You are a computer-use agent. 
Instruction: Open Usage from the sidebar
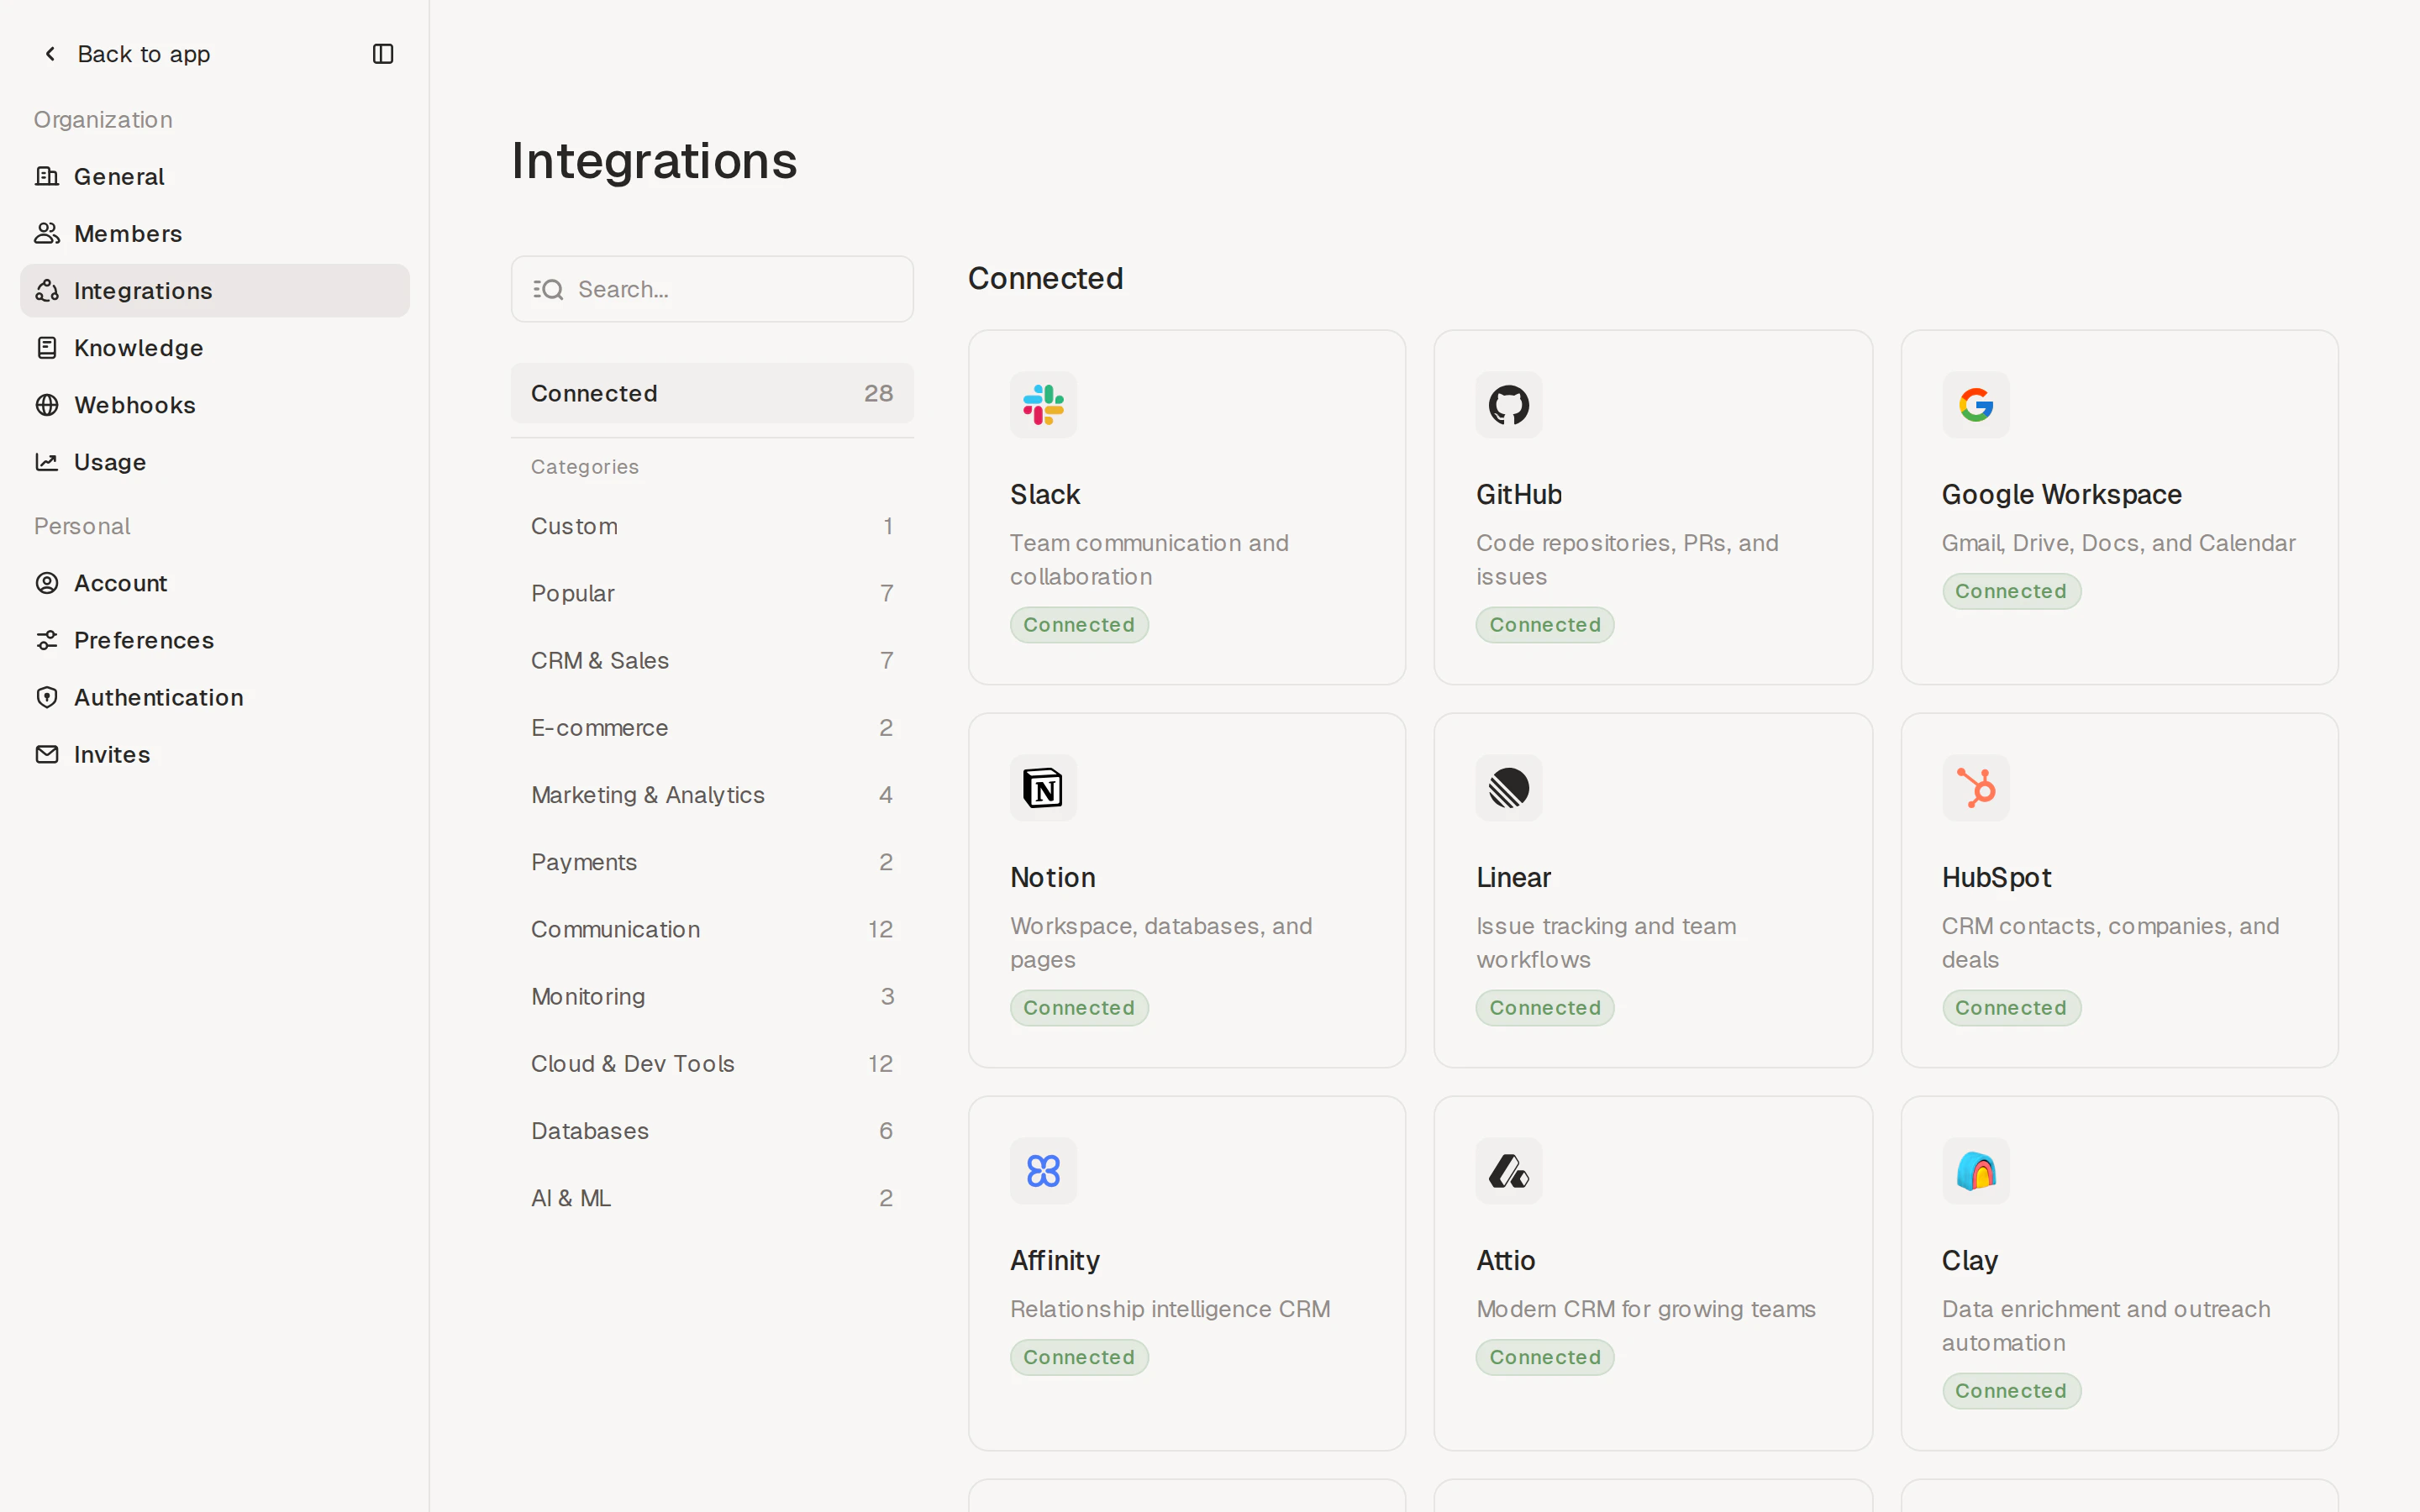coord(215,461)
